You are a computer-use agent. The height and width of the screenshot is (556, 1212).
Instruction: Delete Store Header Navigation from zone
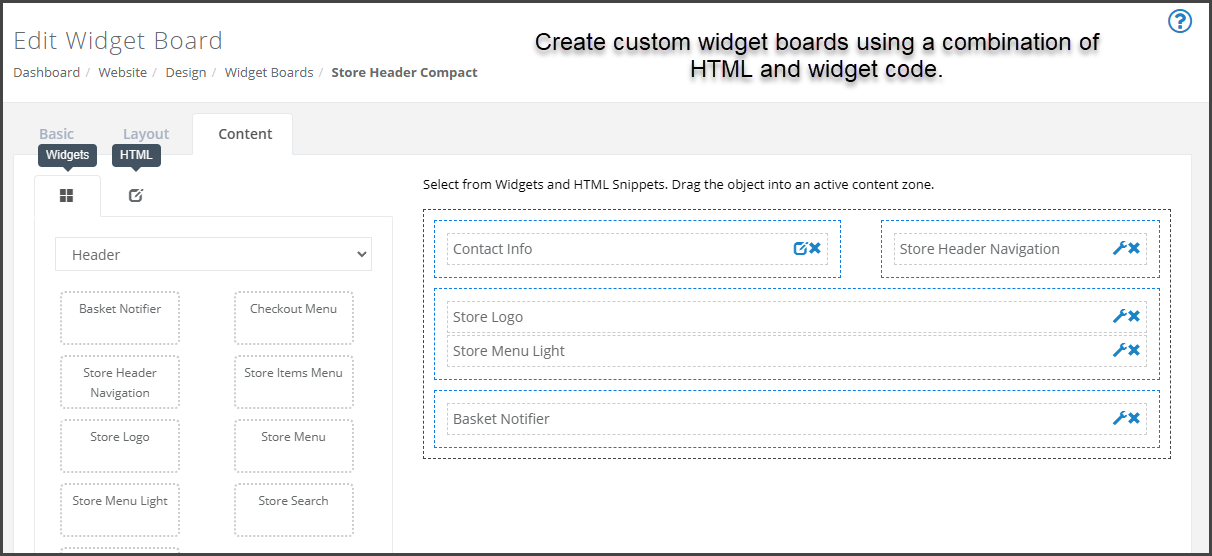1134,249
